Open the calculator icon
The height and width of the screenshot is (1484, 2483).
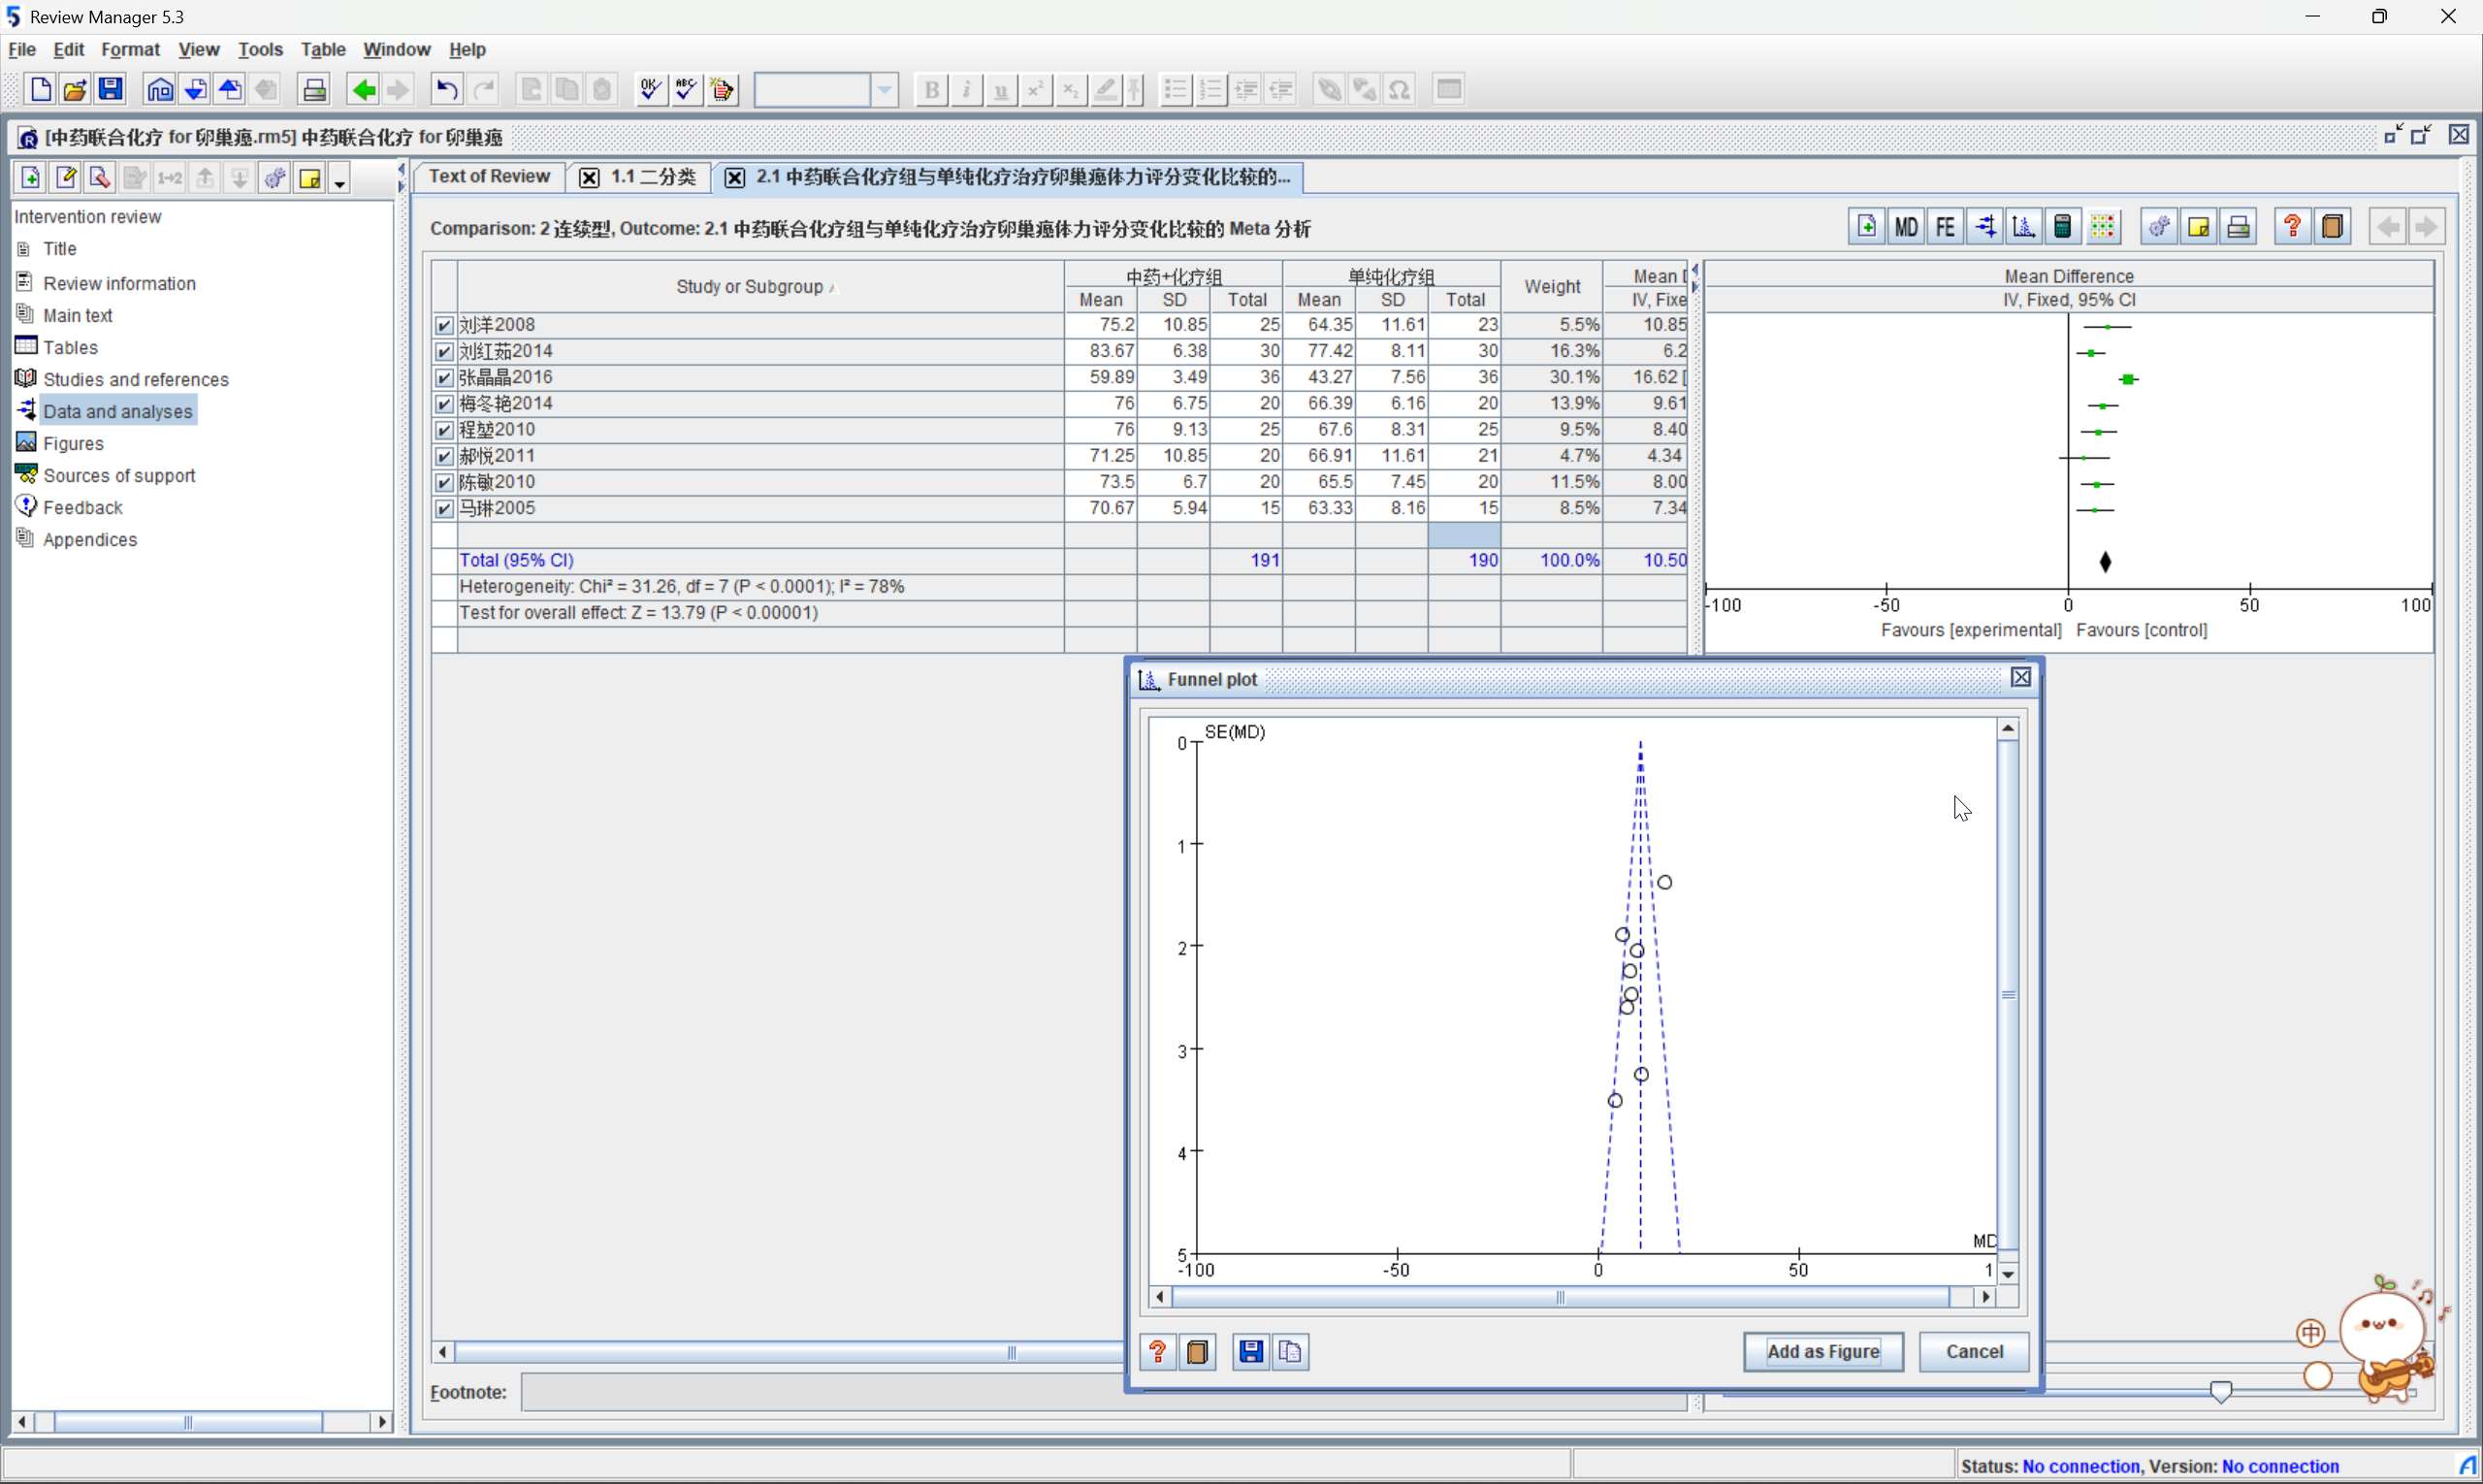pos(2062,227)
